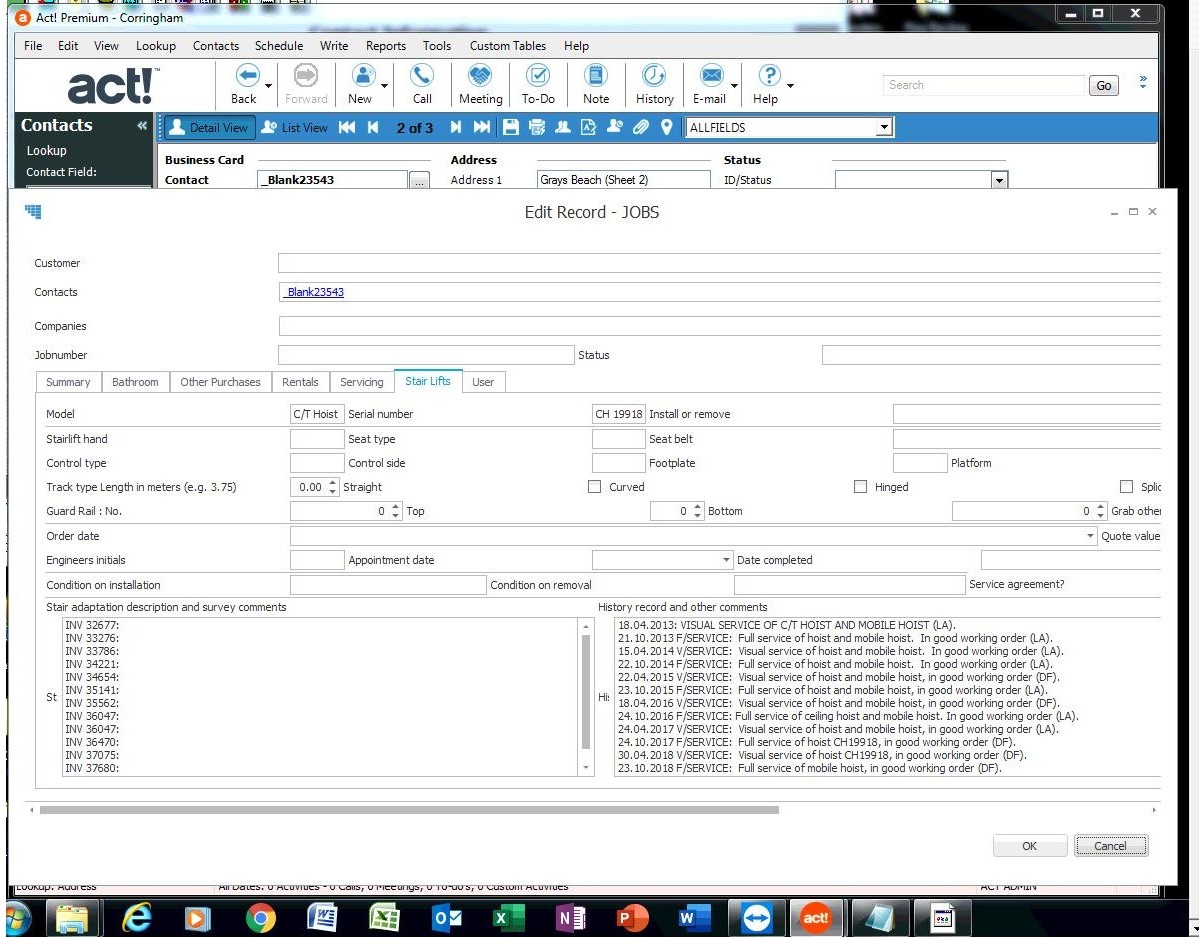Tick the Hinged track checkbox
This screenshot has height=937, width=1199.
1126,487
